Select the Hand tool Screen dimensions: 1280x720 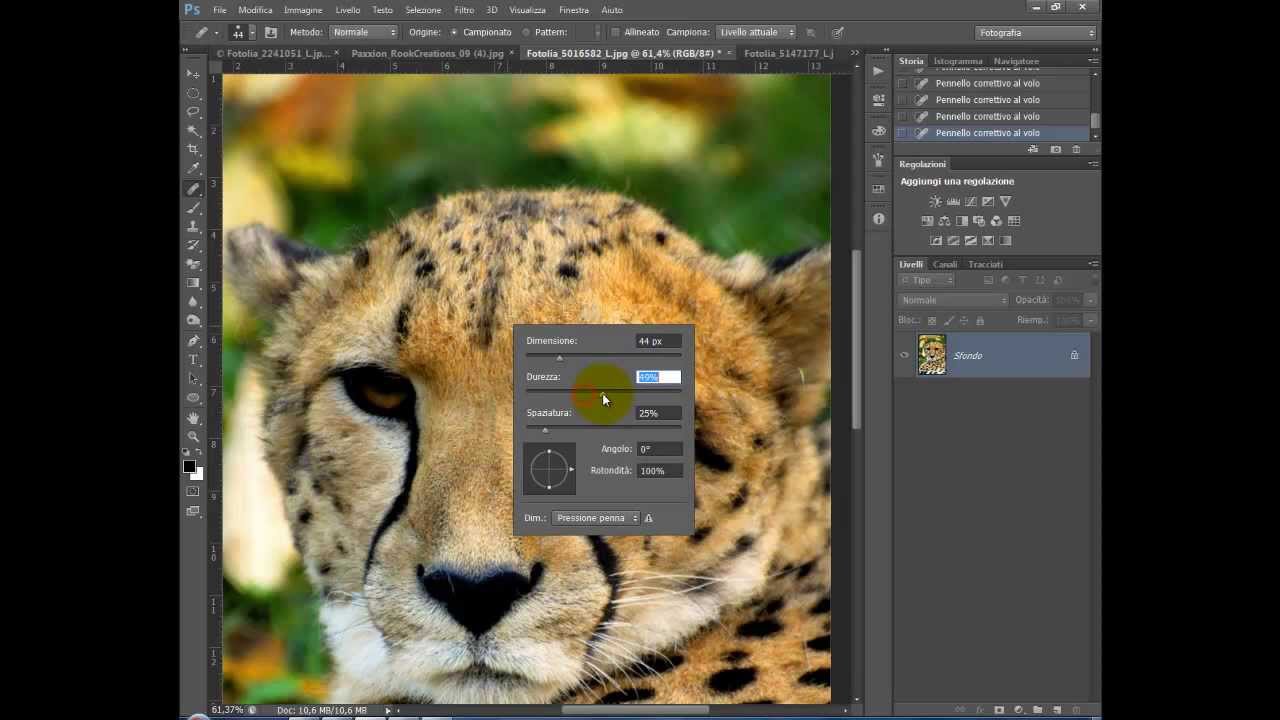pyautogui.click(x=193, y=418)
